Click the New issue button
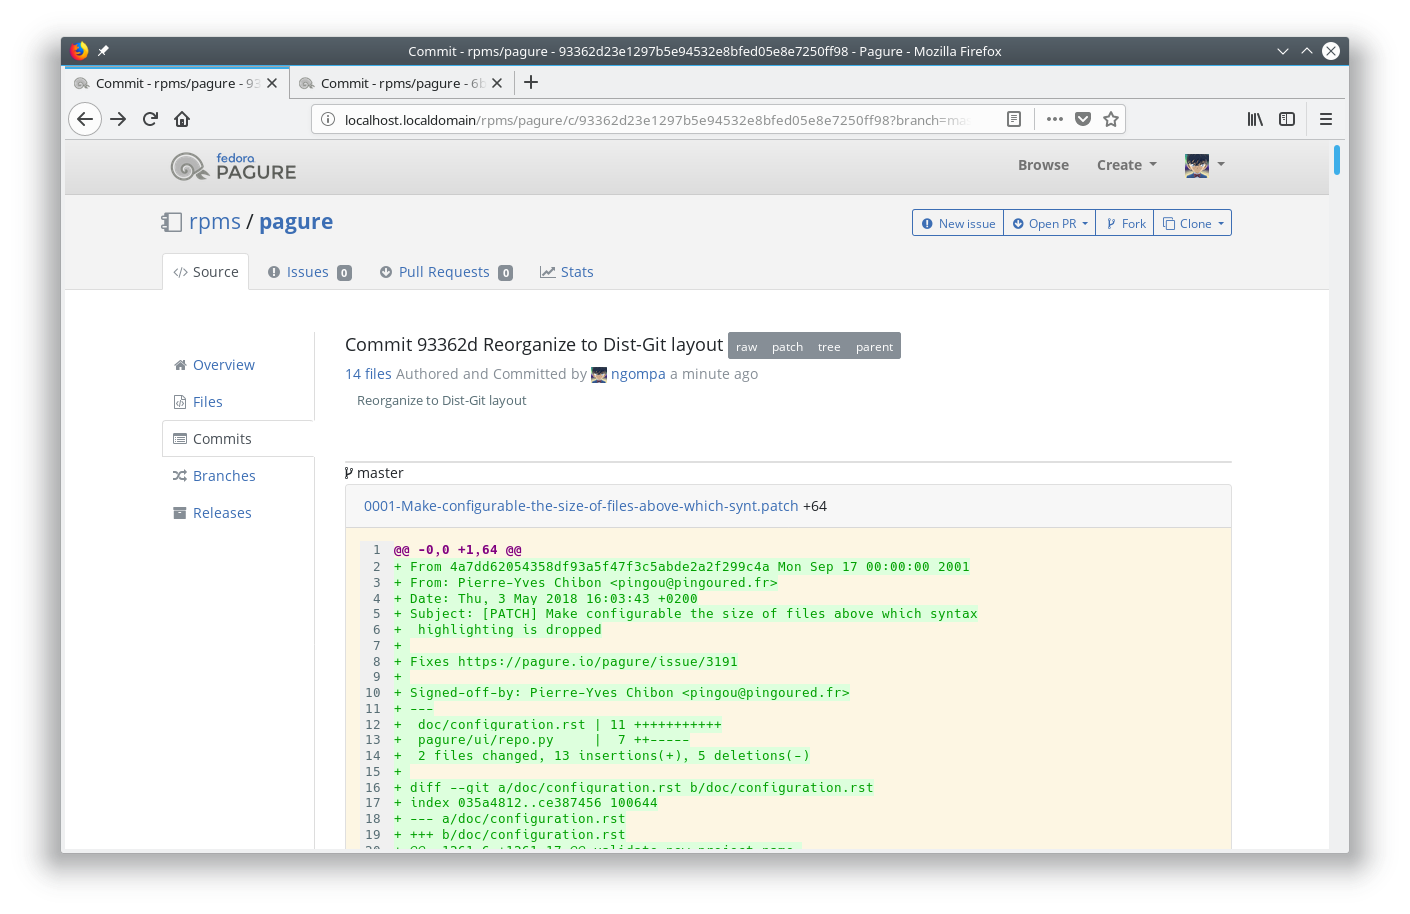The height and width of the screenshot is (914, 1410). (x=958, y=223)
